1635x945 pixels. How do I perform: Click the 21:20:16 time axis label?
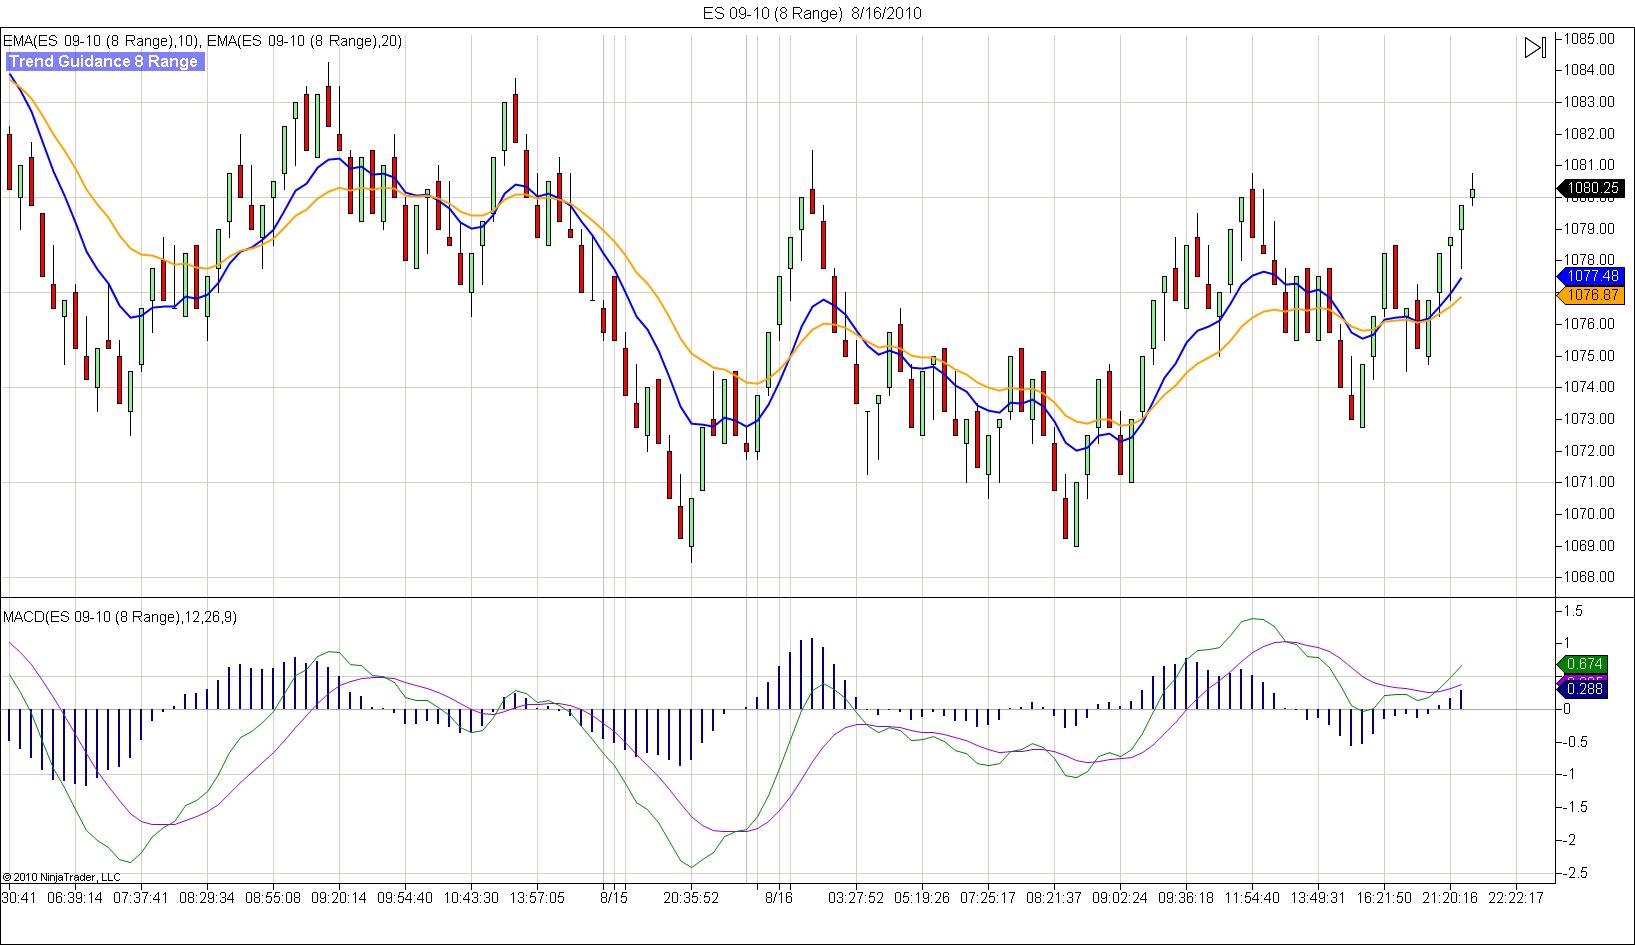click(x=1450, y=898)
